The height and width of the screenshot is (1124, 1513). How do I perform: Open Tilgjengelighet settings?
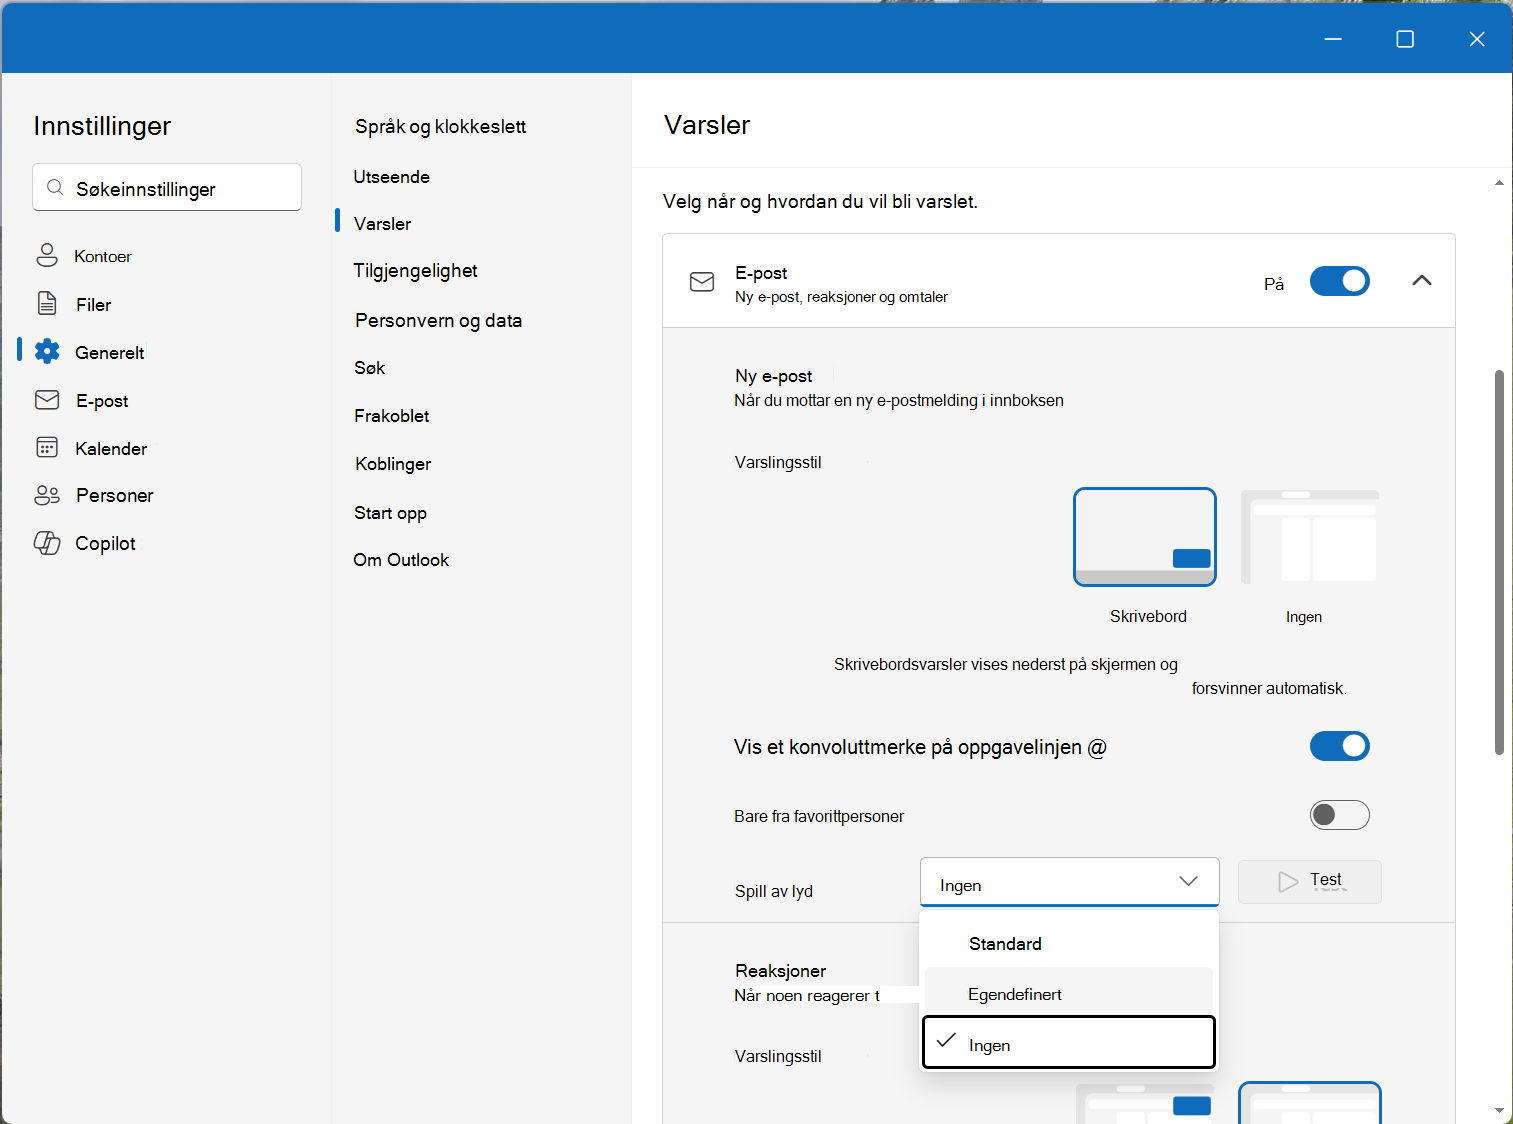(x=415, y=271)
